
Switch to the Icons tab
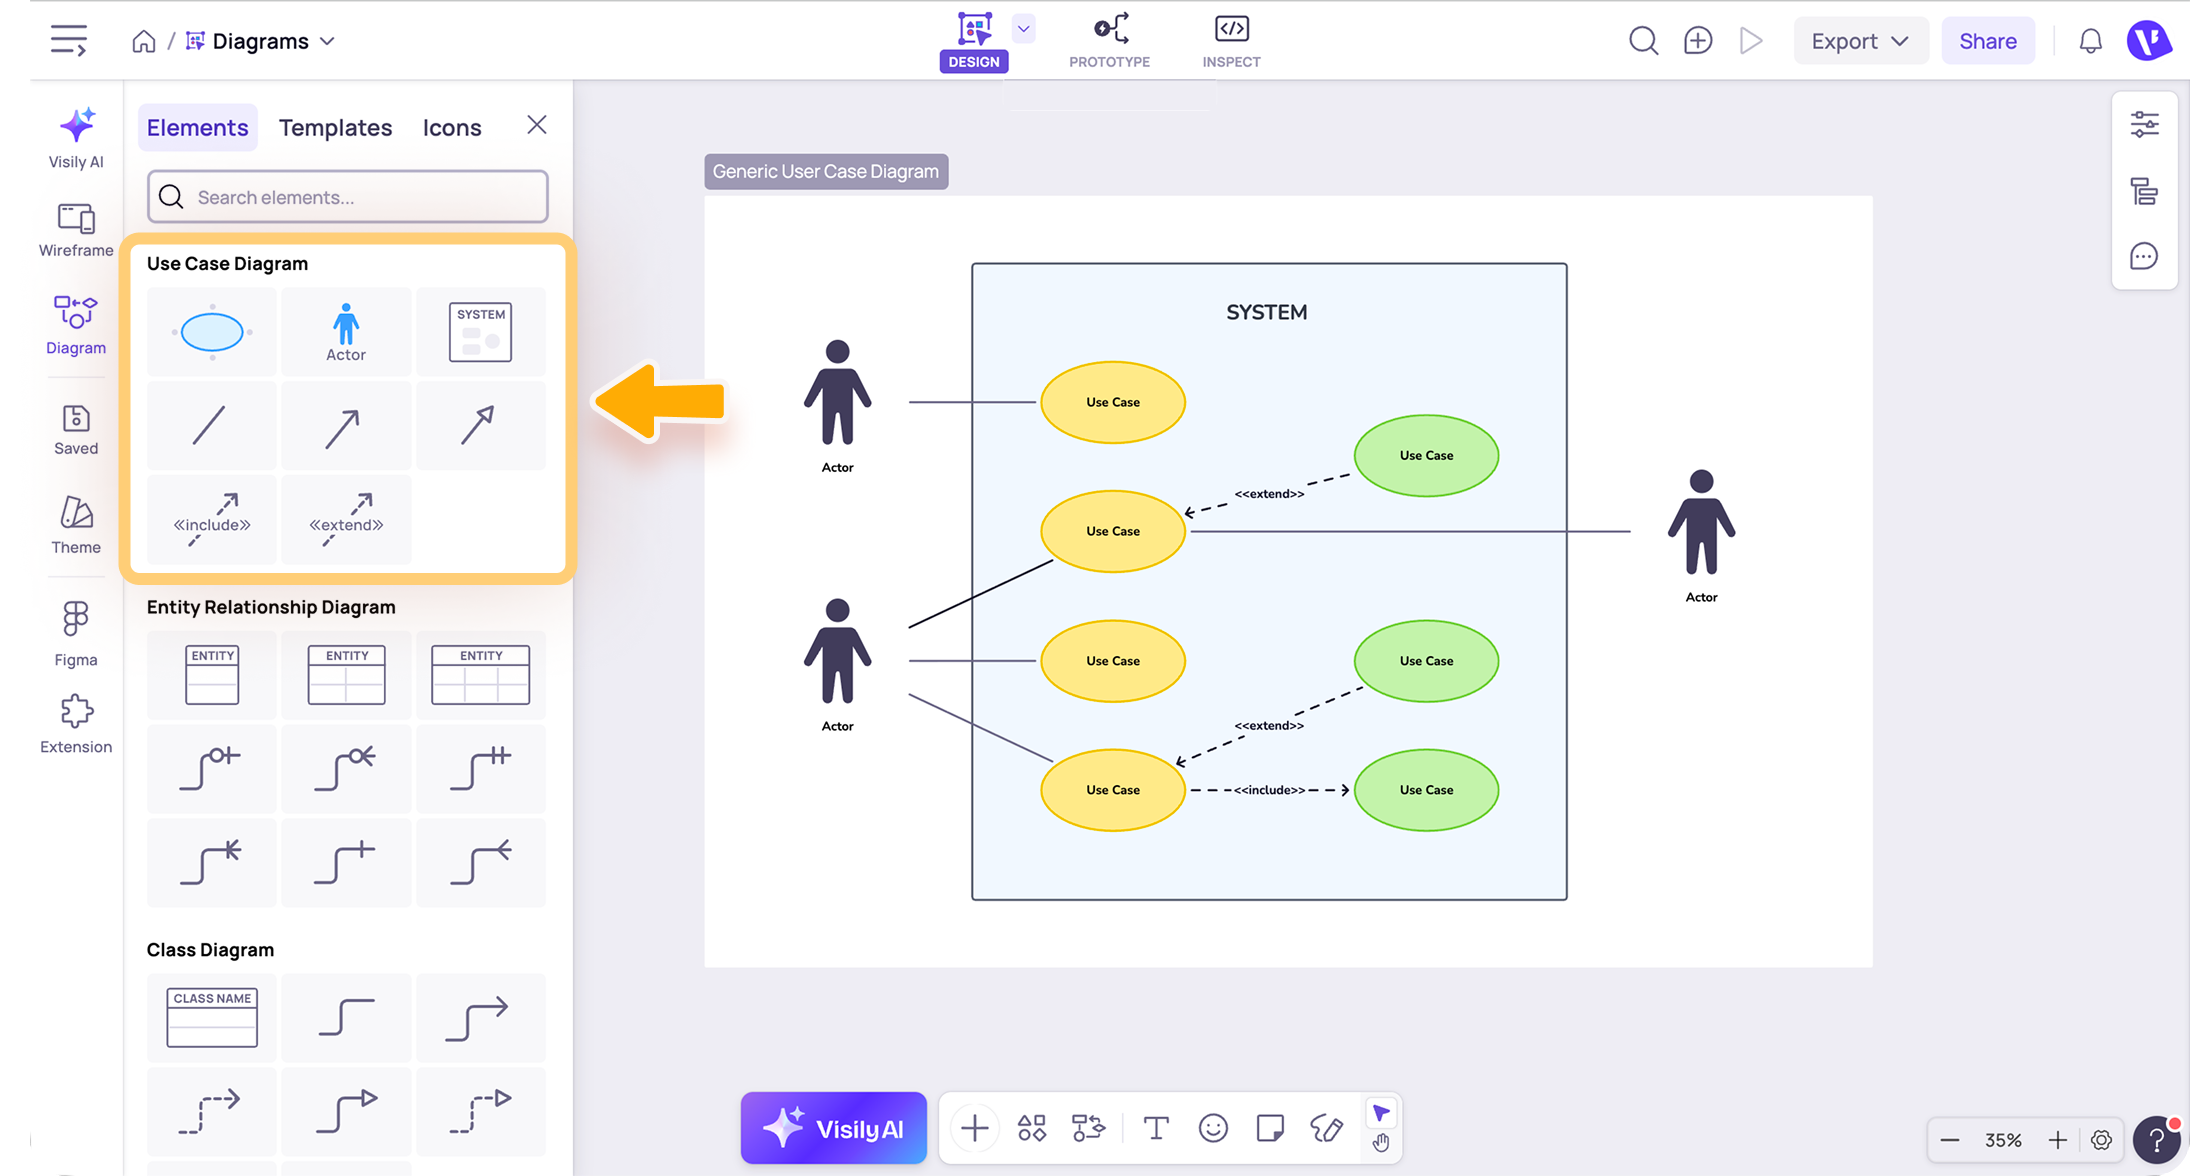point(452,127)
